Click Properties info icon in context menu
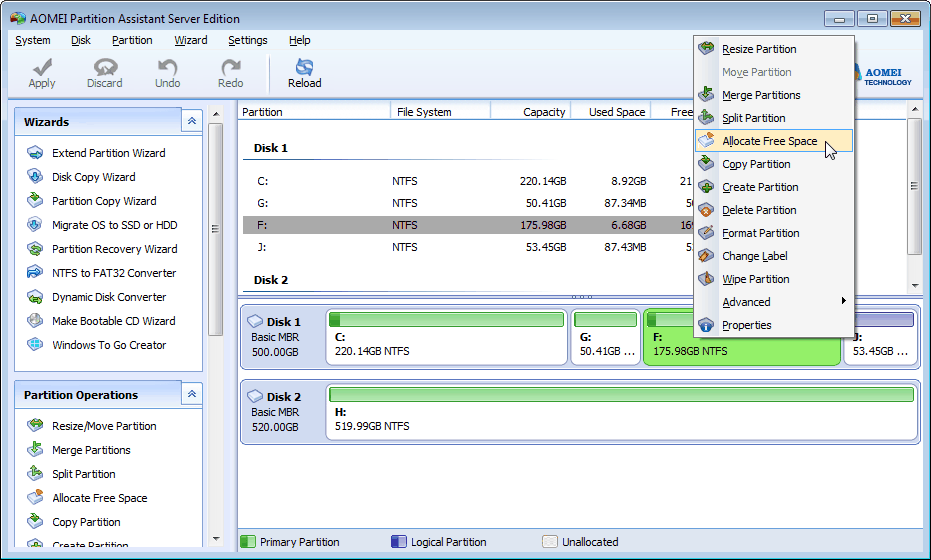Image resolution: width=931 pixels, height=560 pixels. [x=706, y=325]
